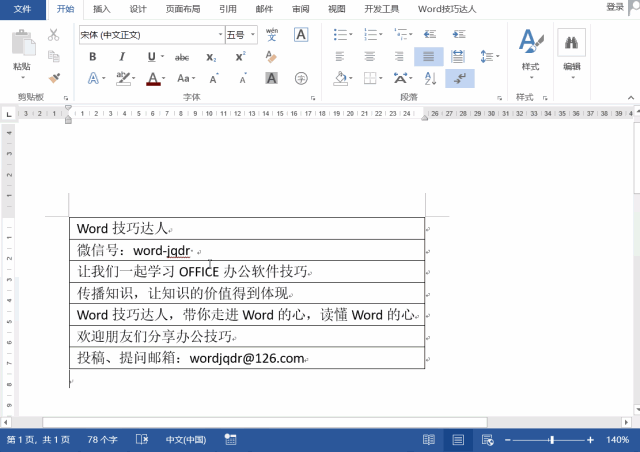Click Grow Font icon
Screen dimensions: 640x452
[214, 78]
